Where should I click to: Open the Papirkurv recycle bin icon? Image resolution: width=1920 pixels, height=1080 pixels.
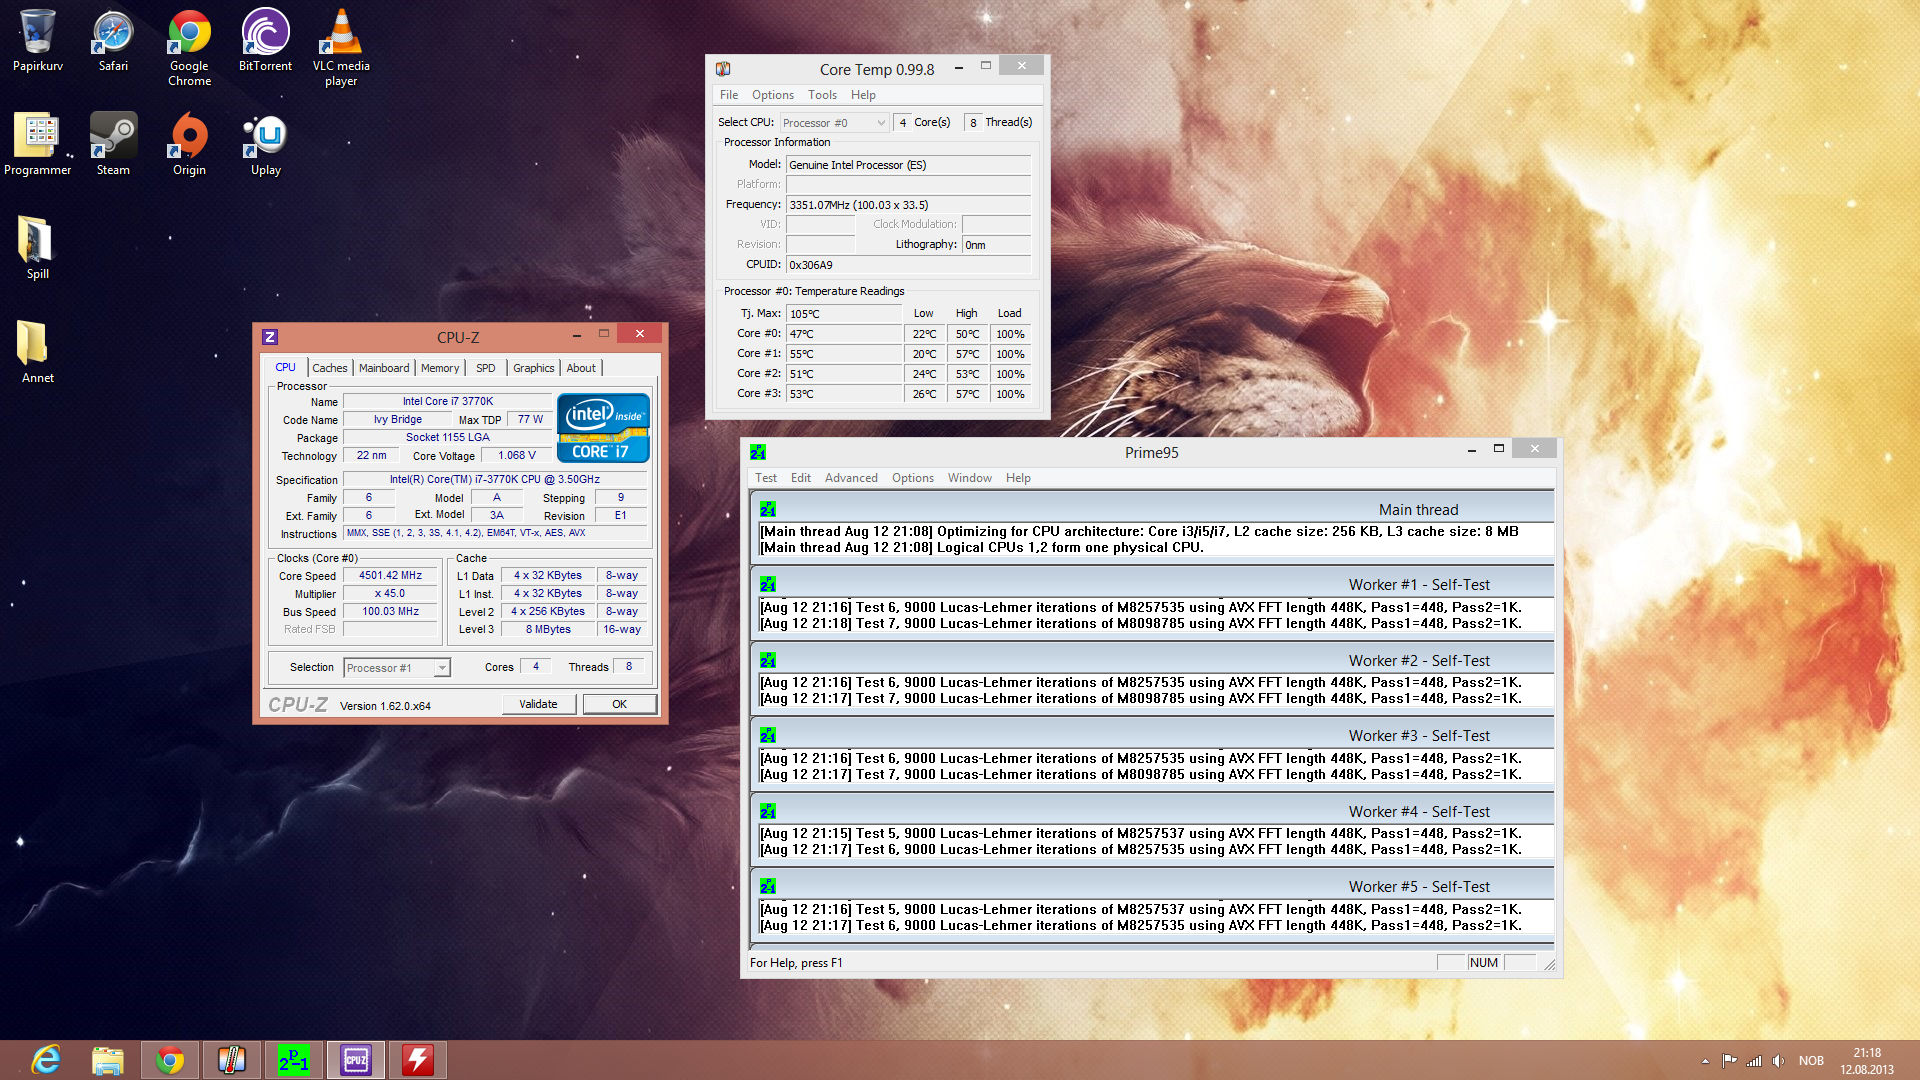click(37, 42)
